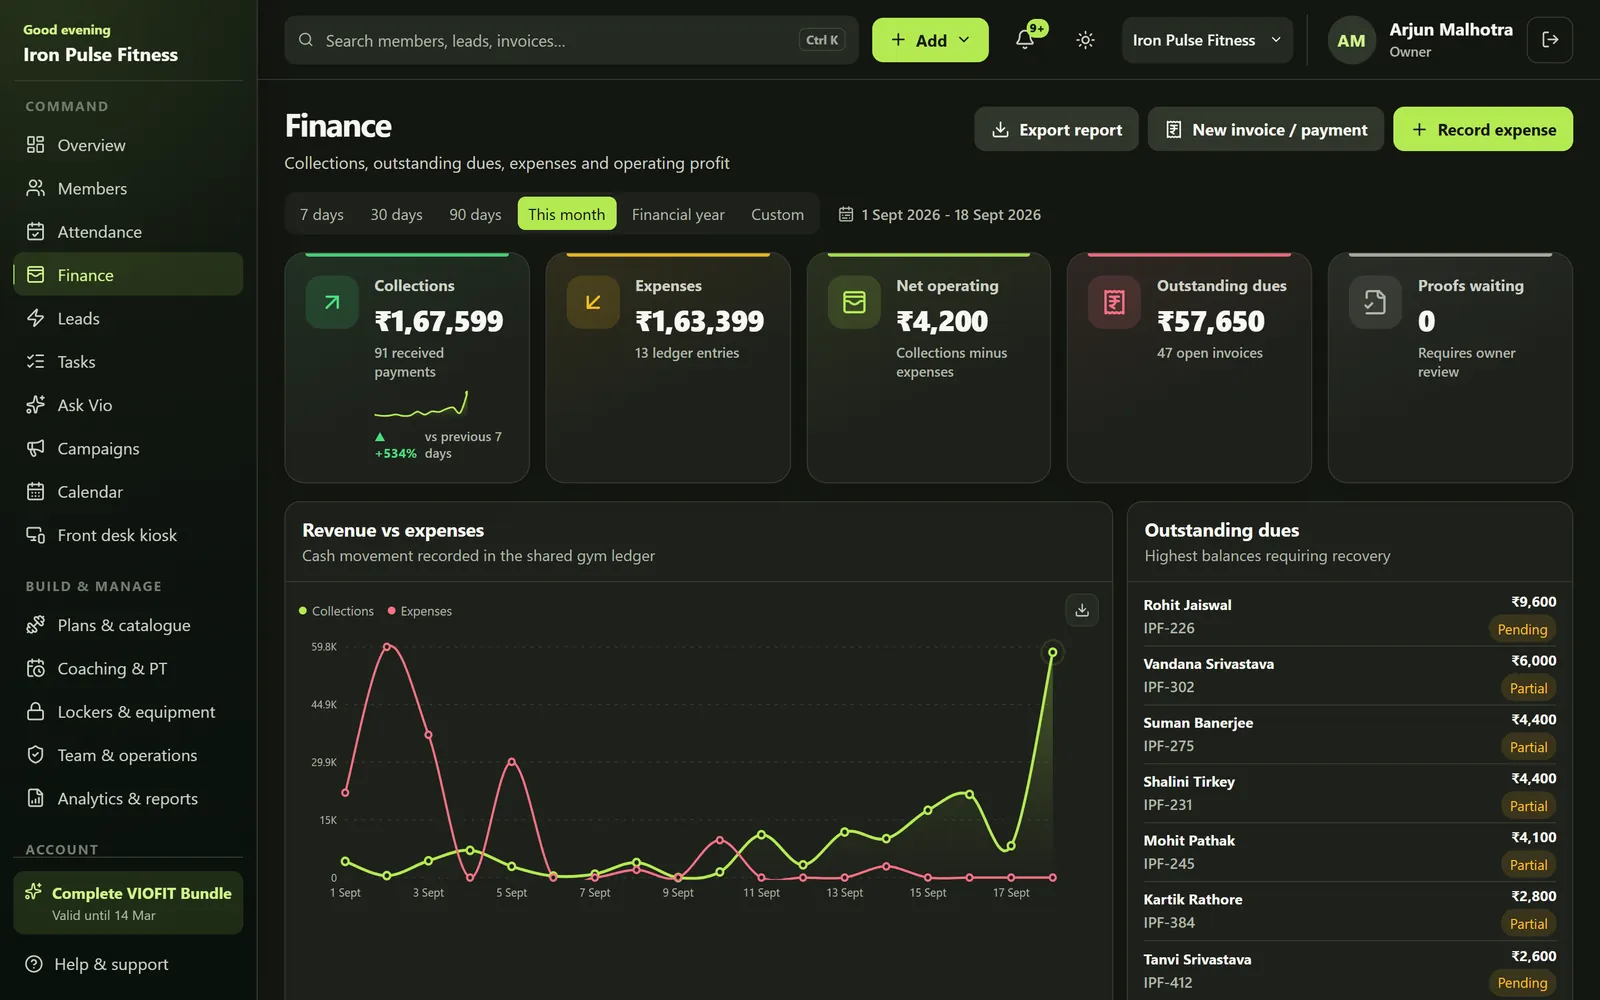Select the This month tab

567,214
